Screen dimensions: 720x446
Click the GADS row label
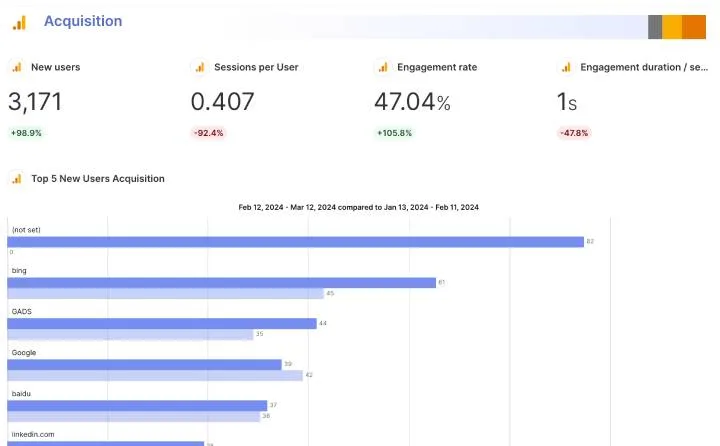pyautogui.click(x=22, y=311)
